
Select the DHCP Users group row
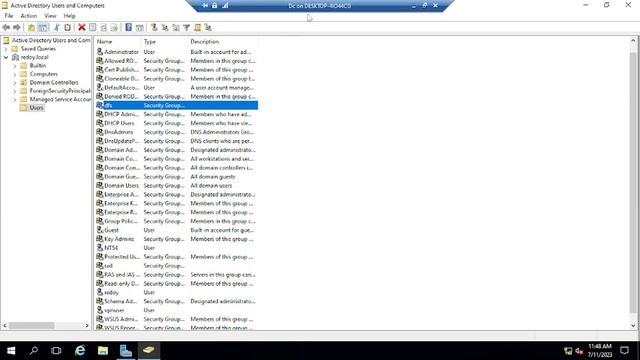[x=176, y=123]
